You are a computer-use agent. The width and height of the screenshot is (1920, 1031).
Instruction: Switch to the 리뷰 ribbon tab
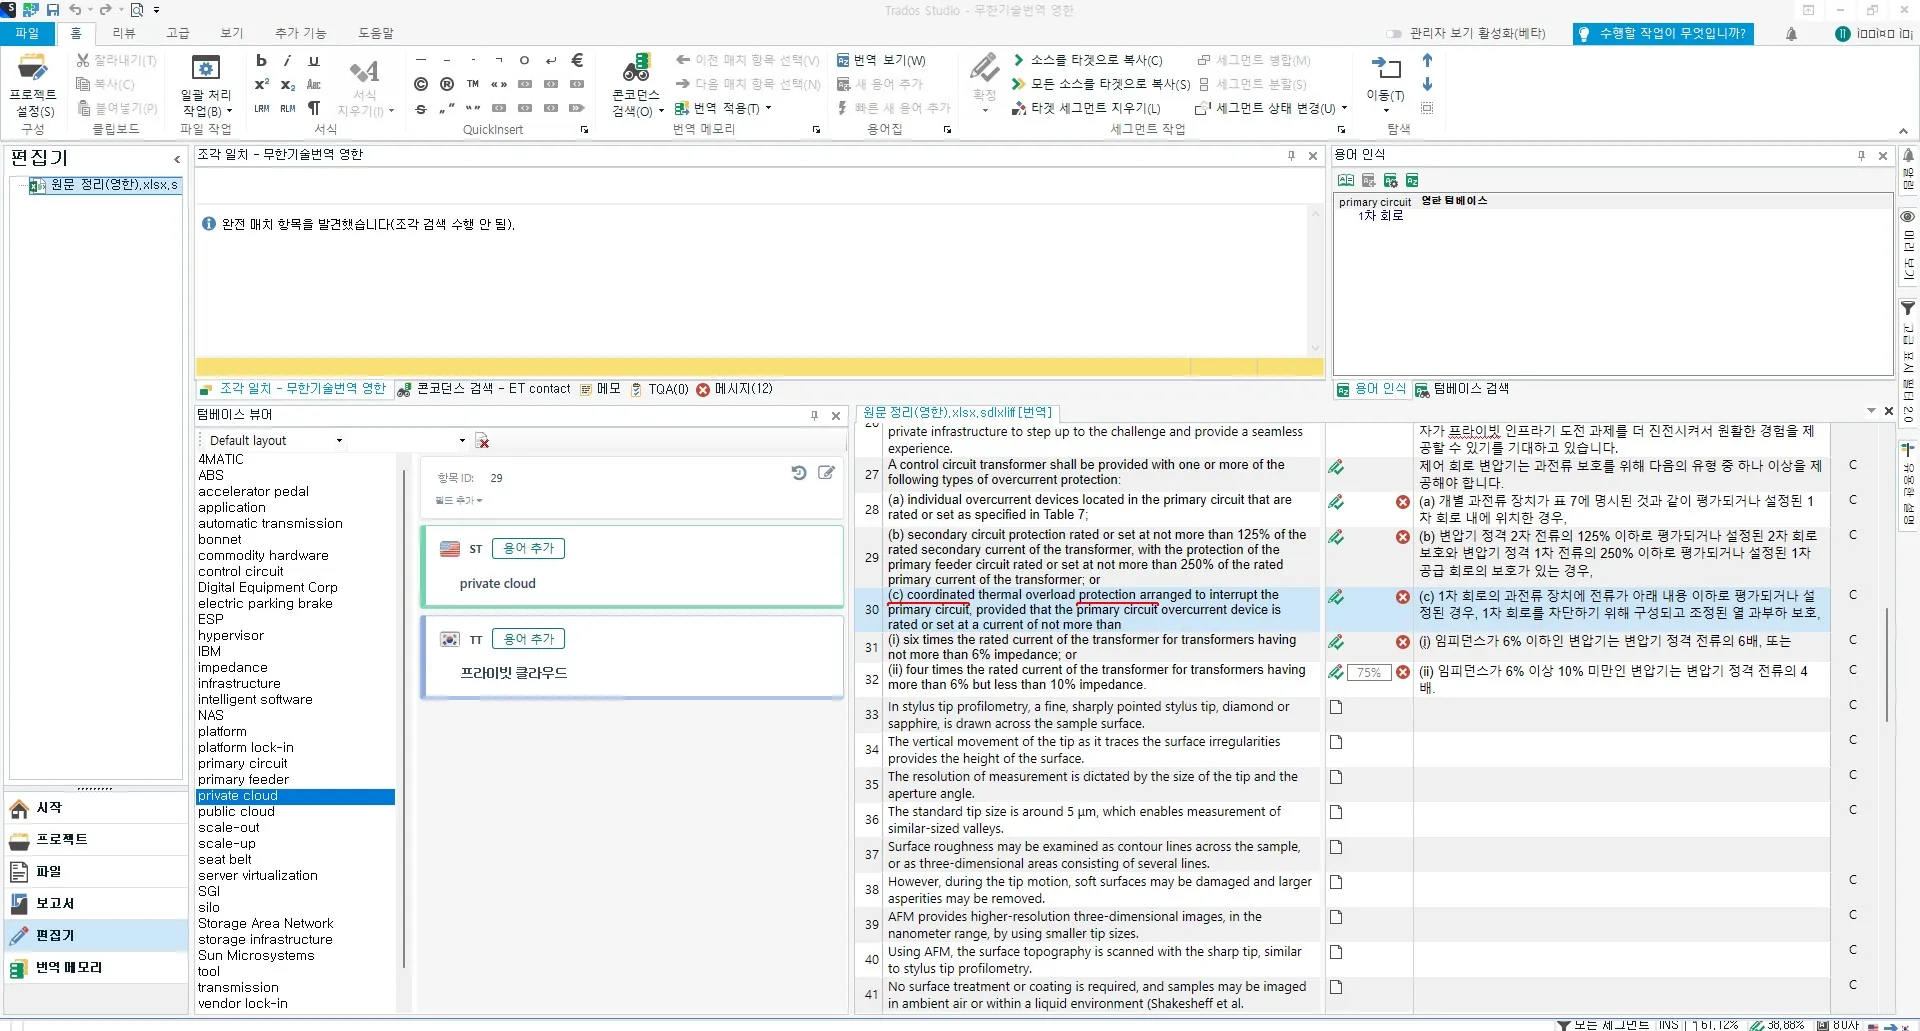(124, 33)
